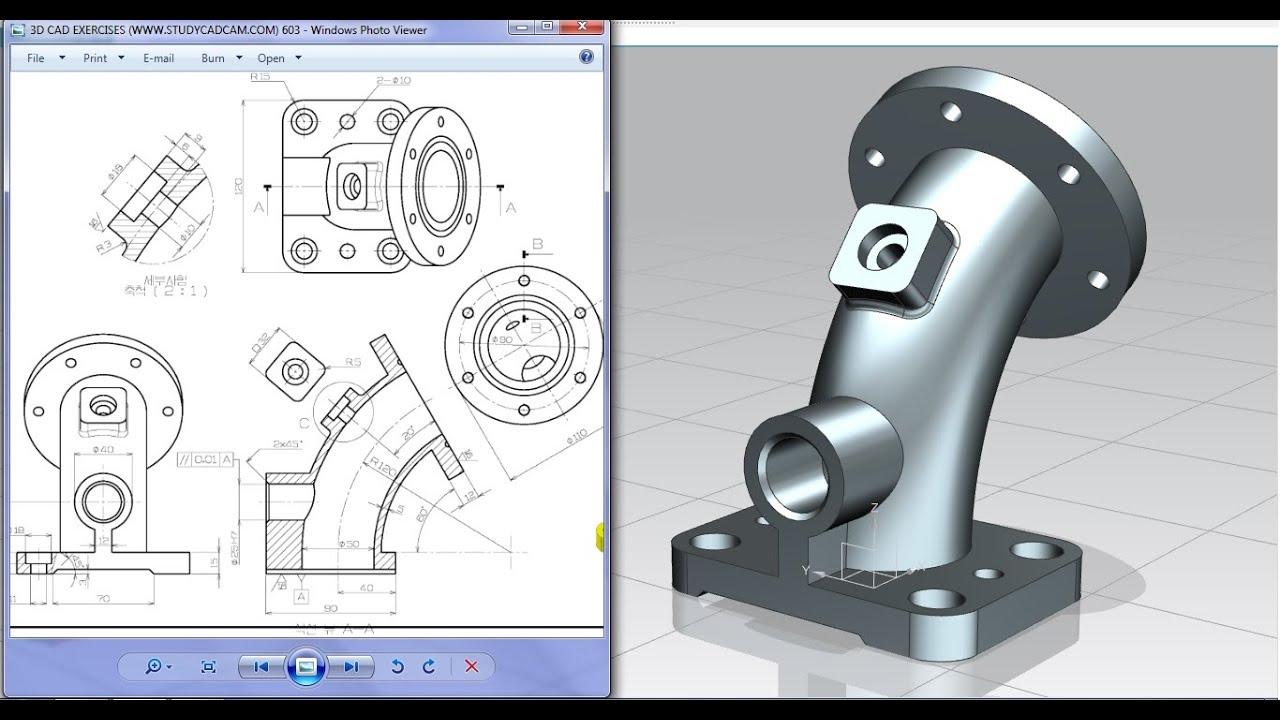Screen dimensions: 1280x720
Task: Rotate the image counterclockwise
Action: tap(398, 666)
